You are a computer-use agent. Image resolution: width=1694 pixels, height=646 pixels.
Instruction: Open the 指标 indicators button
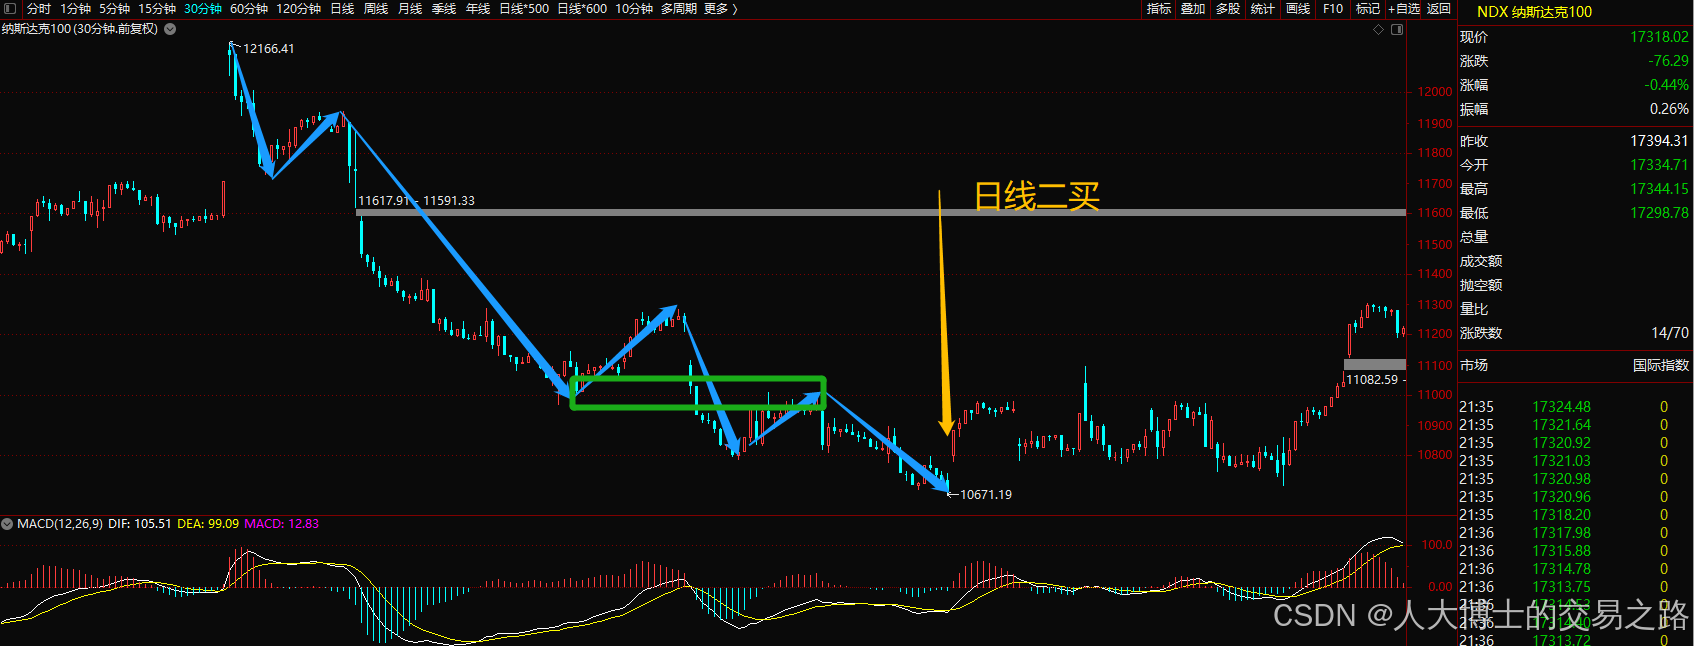pyautogui.click(x=1159, y=9)
